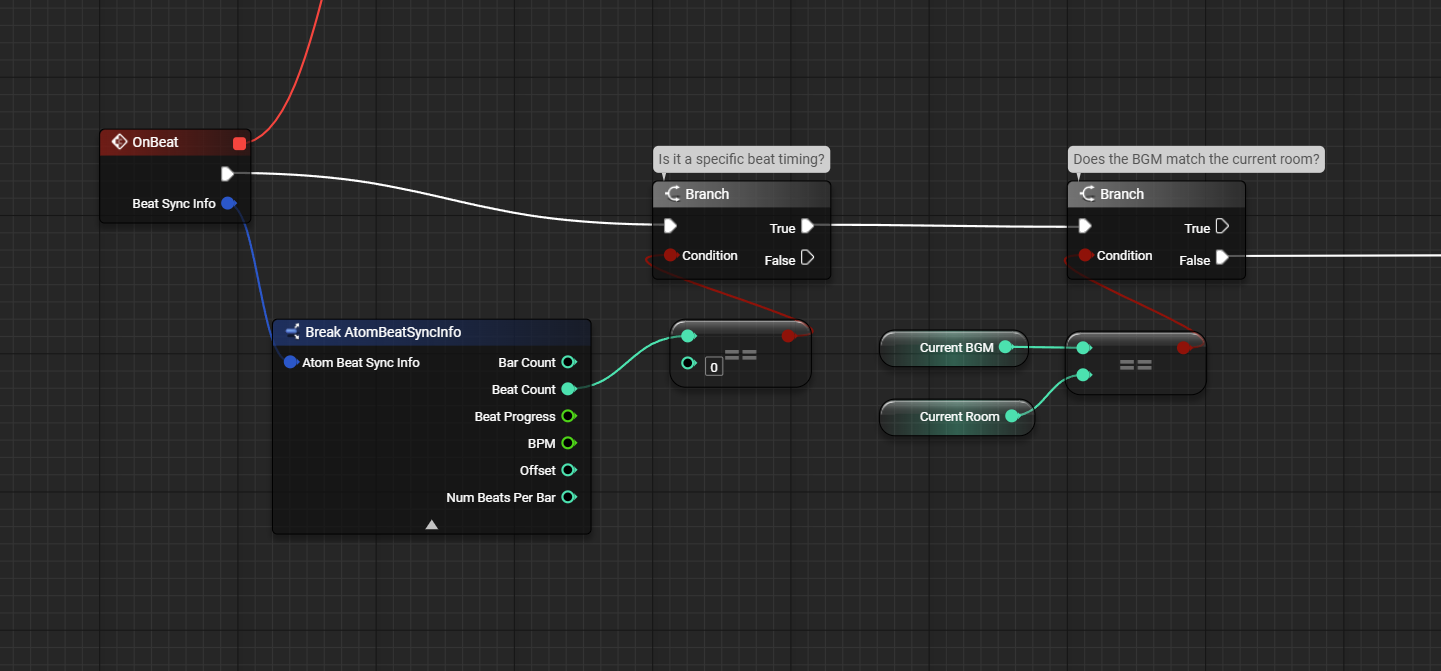The height and width of the screenshot is (671, 1441).
Task: Click the first Branch node's True pin
Action: point(807,227)
